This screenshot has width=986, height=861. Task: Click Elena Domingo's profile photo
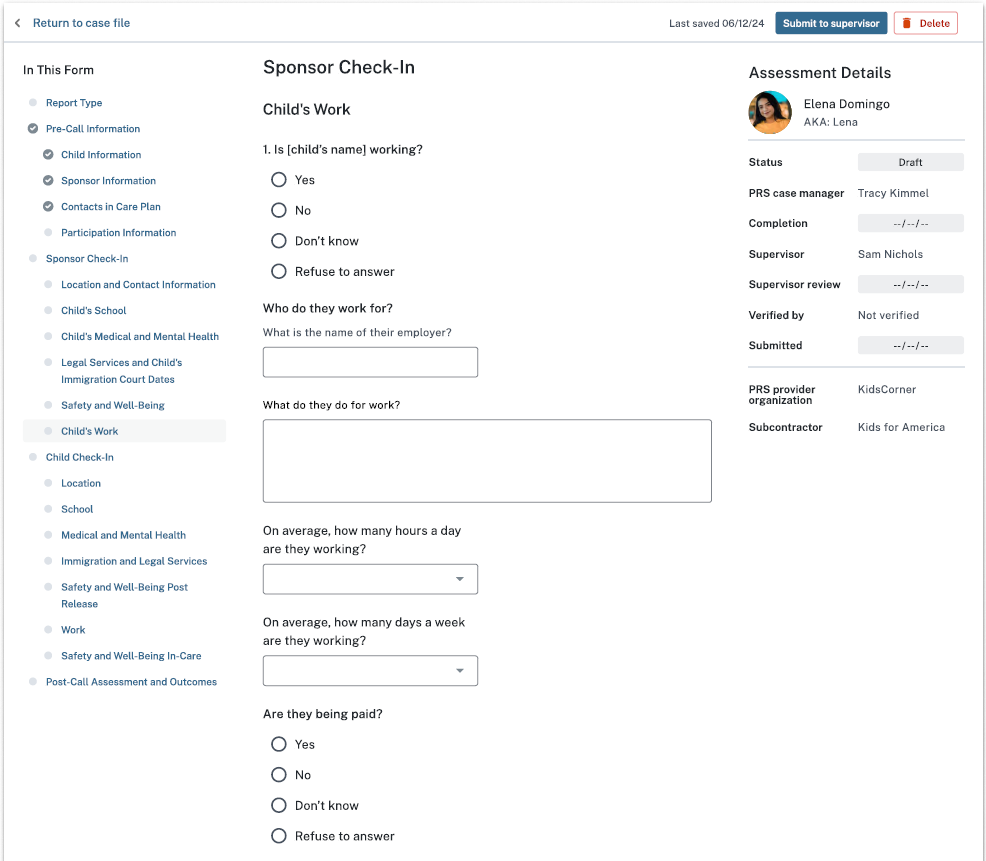click(x=770, y=112)
